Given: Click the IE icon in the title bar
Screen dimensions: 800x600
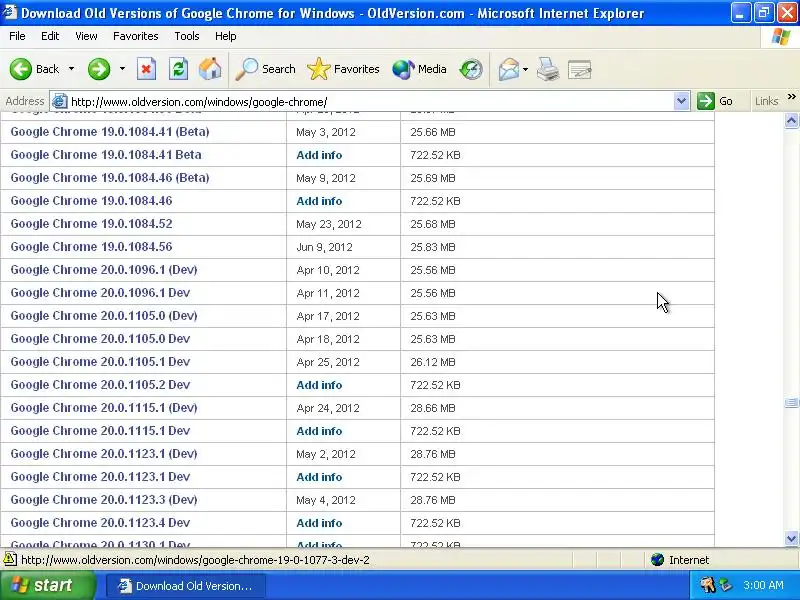Looking at the screenshot, I should 9,12.
